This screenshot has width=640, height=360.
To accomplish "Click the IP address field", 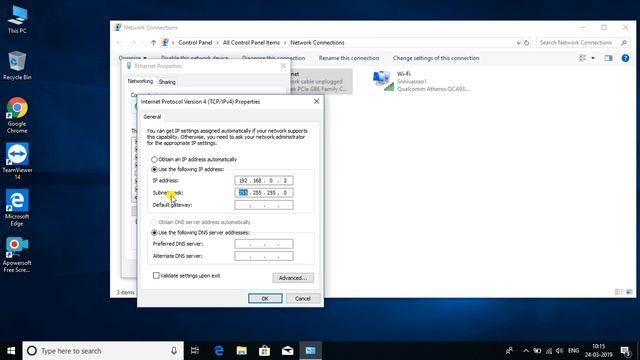I will pos(264,180).
